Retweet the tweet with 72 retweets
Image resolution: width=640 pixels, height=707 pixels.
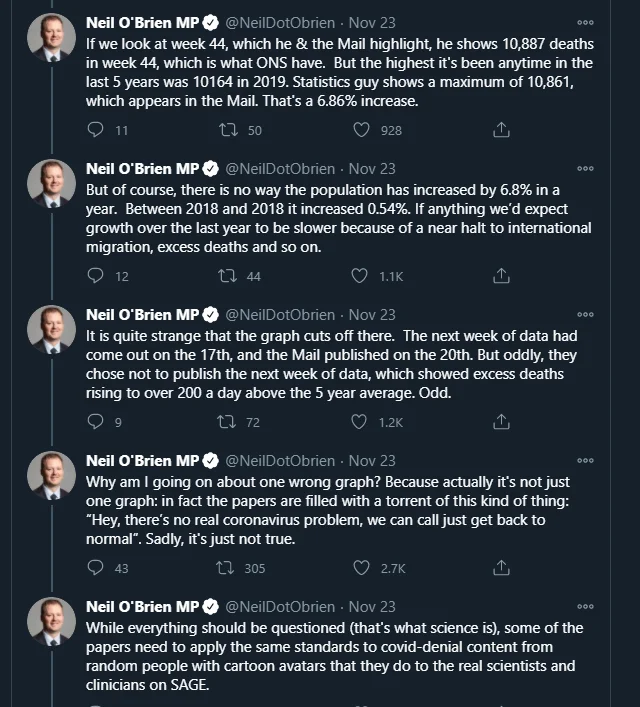(x=226, y=422)
